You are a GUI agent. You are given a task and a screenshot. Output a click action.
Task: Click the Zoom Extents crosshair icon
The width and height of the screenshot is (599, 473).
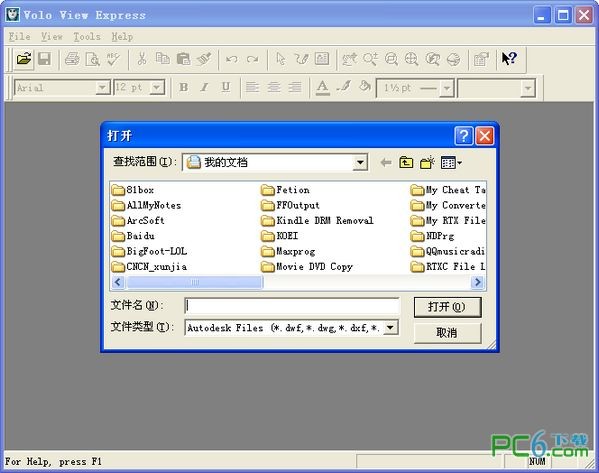411,59
